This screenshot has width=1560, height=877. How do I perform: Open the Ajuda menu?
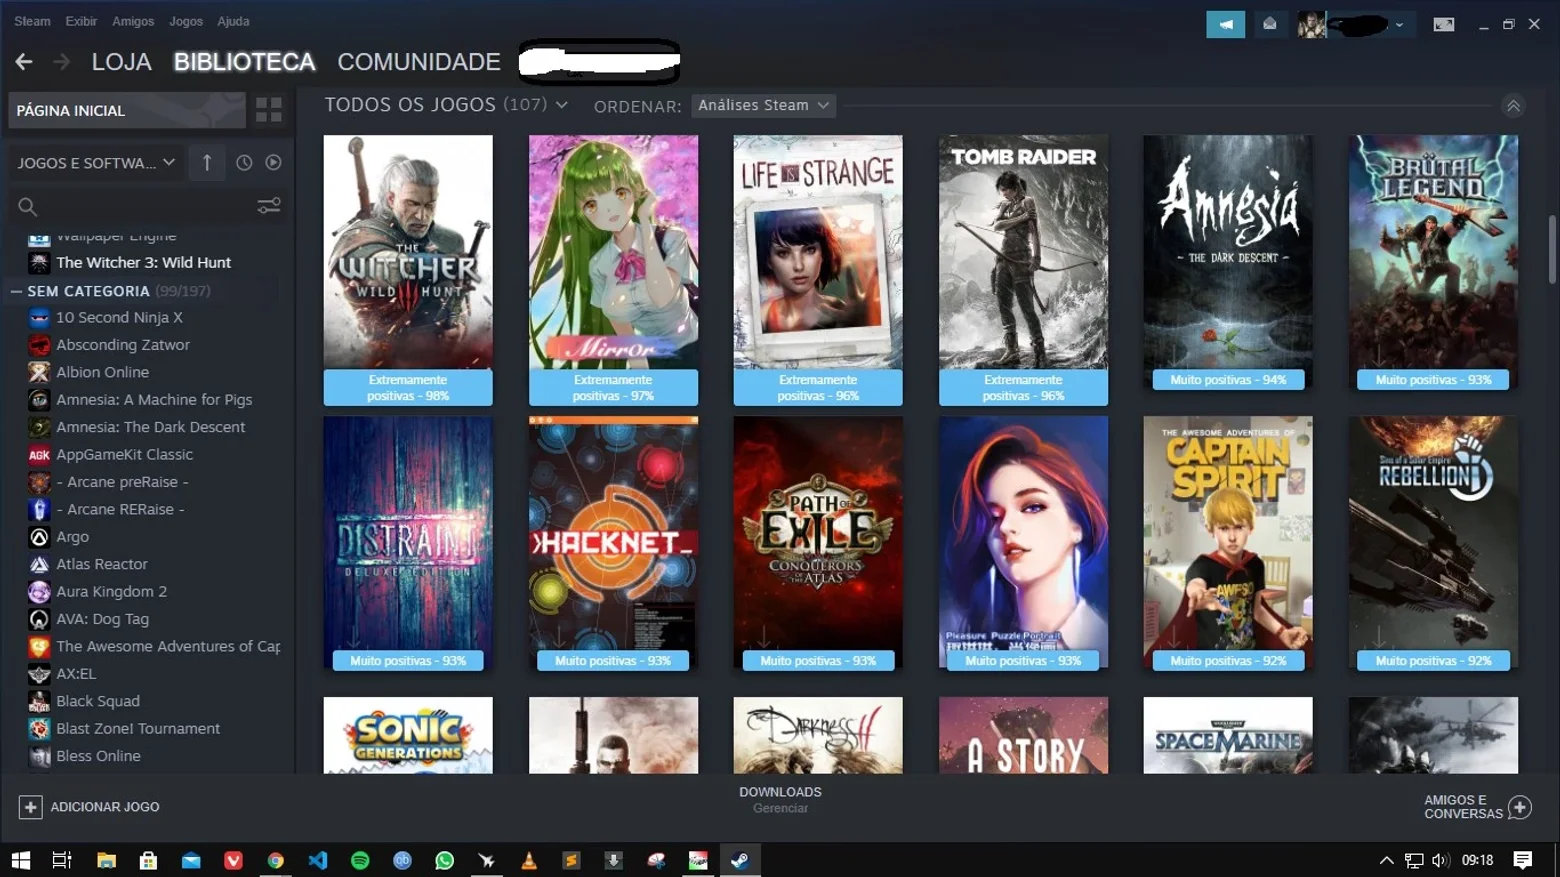point(233,21)
